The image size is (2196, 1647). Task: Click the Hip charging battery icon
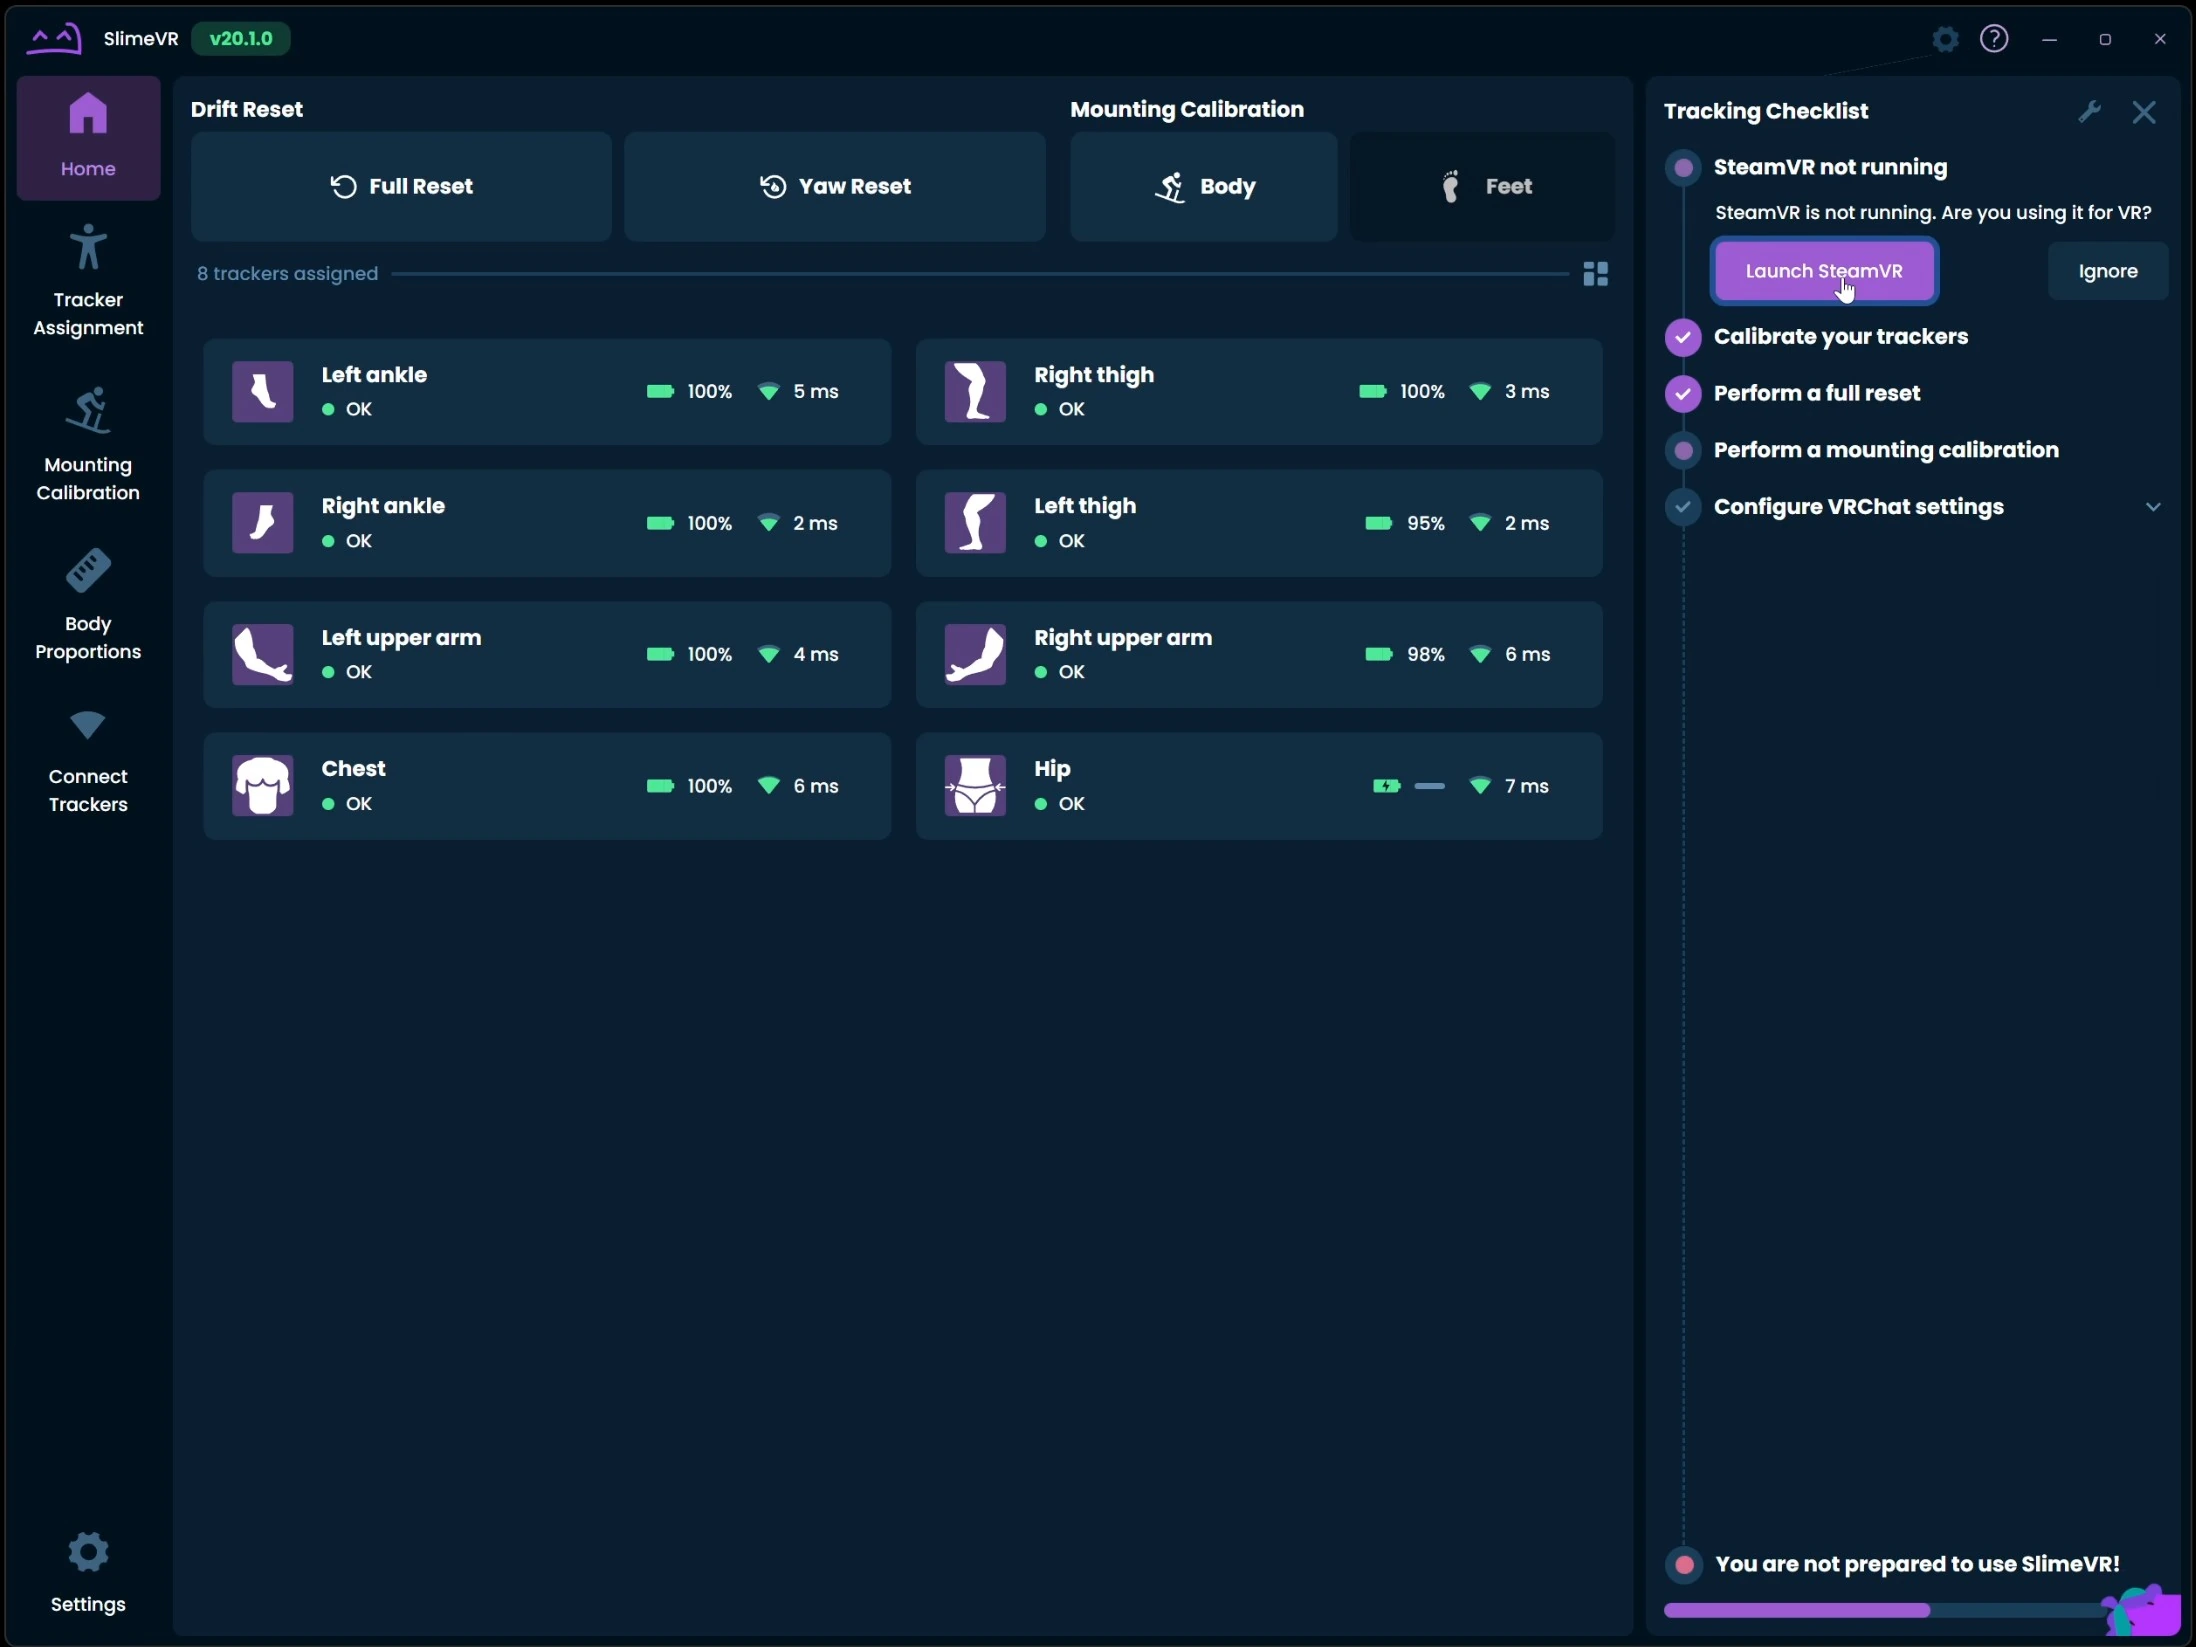tap(1386, 786)
